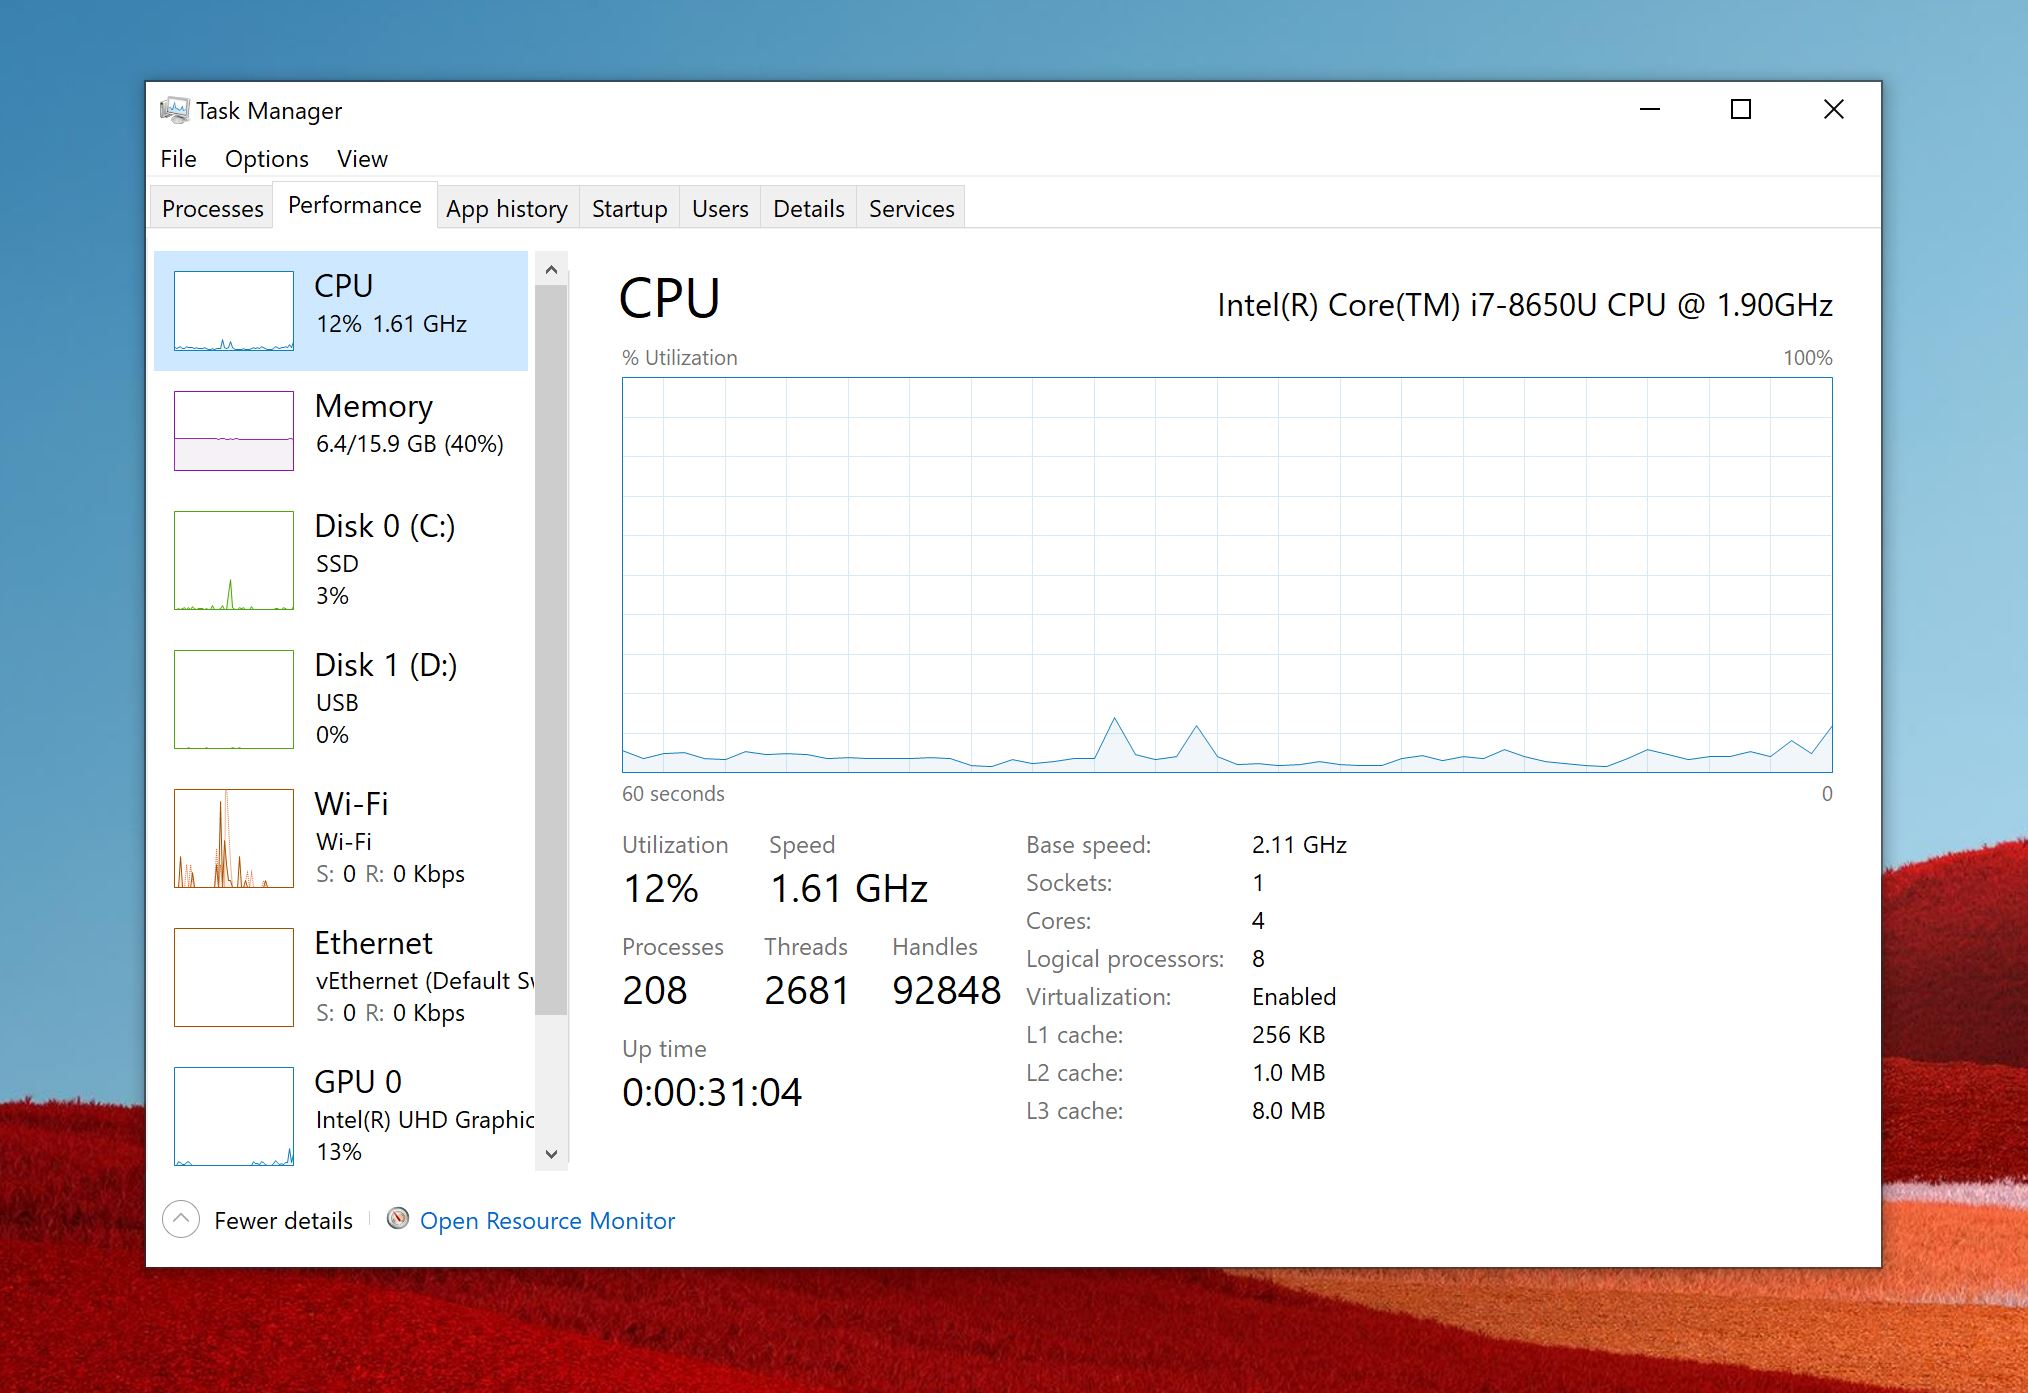Click the Disk 0 mini graph thumbnail
The width and height of the screenshot is (2028, 1393).
[234, 560]
